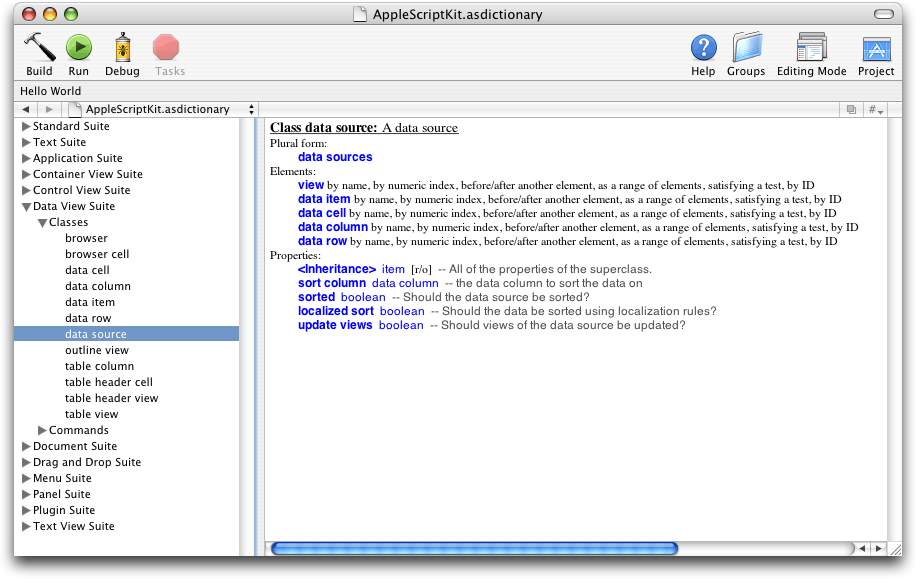The width and height of the screenshot is (918, 579).
Task: Expand the Commands group in the sidebar
Action: 40,430
